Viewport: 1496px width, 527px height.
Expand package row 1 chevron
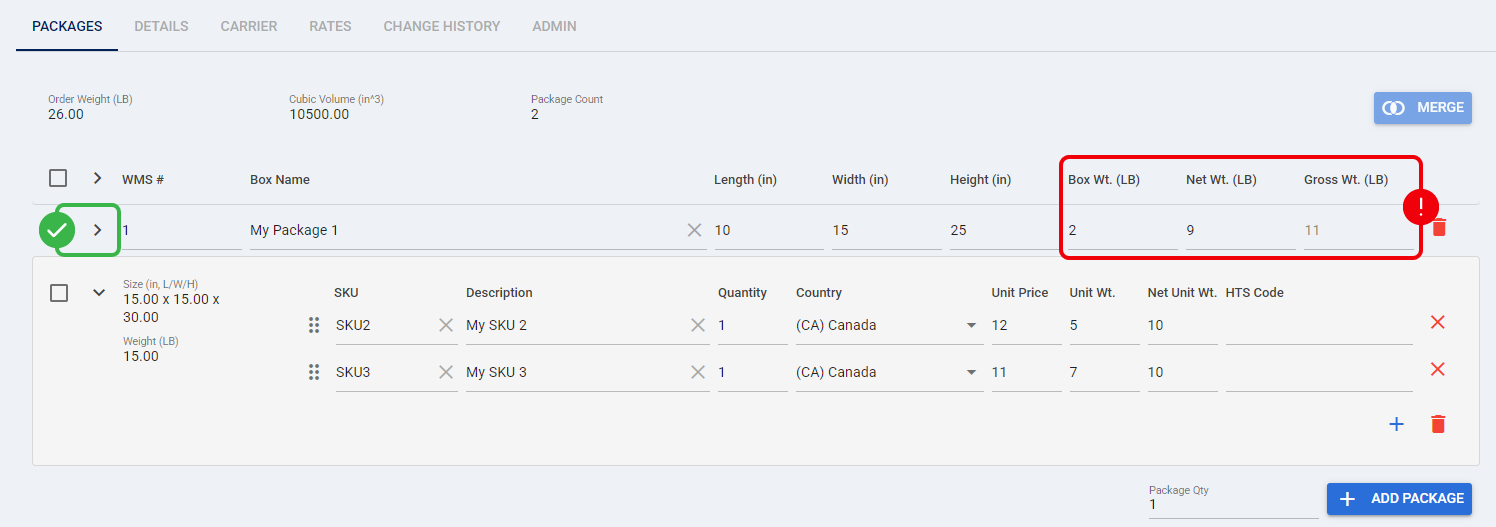[97, 230]
